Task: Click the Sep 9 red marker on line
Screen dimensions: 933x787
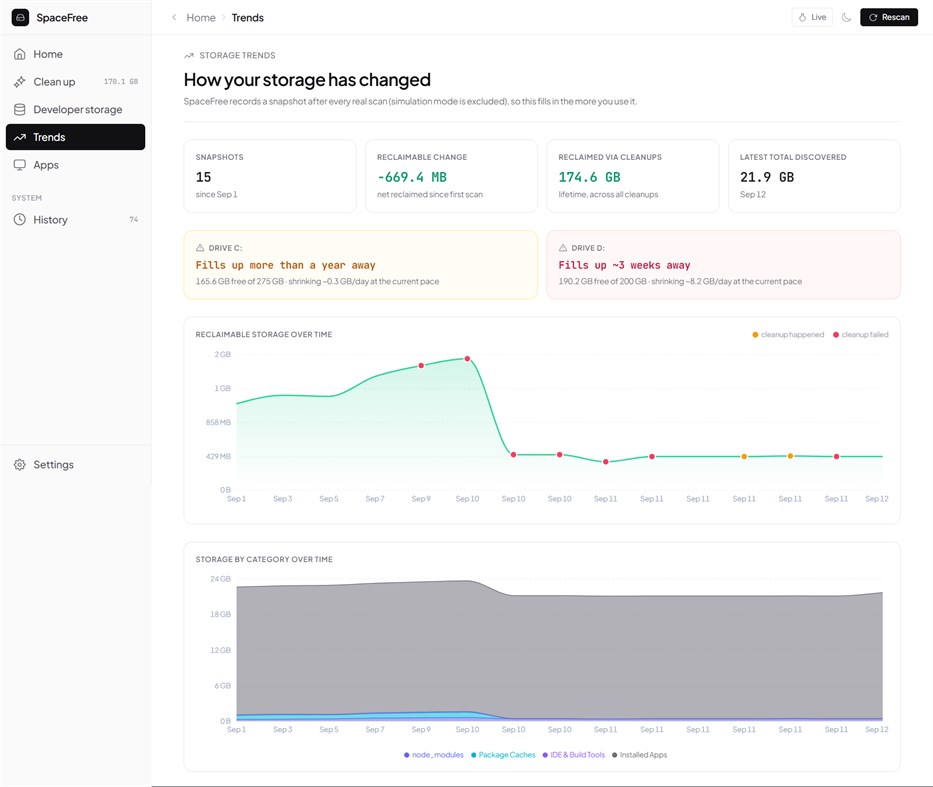Action: 421,366
